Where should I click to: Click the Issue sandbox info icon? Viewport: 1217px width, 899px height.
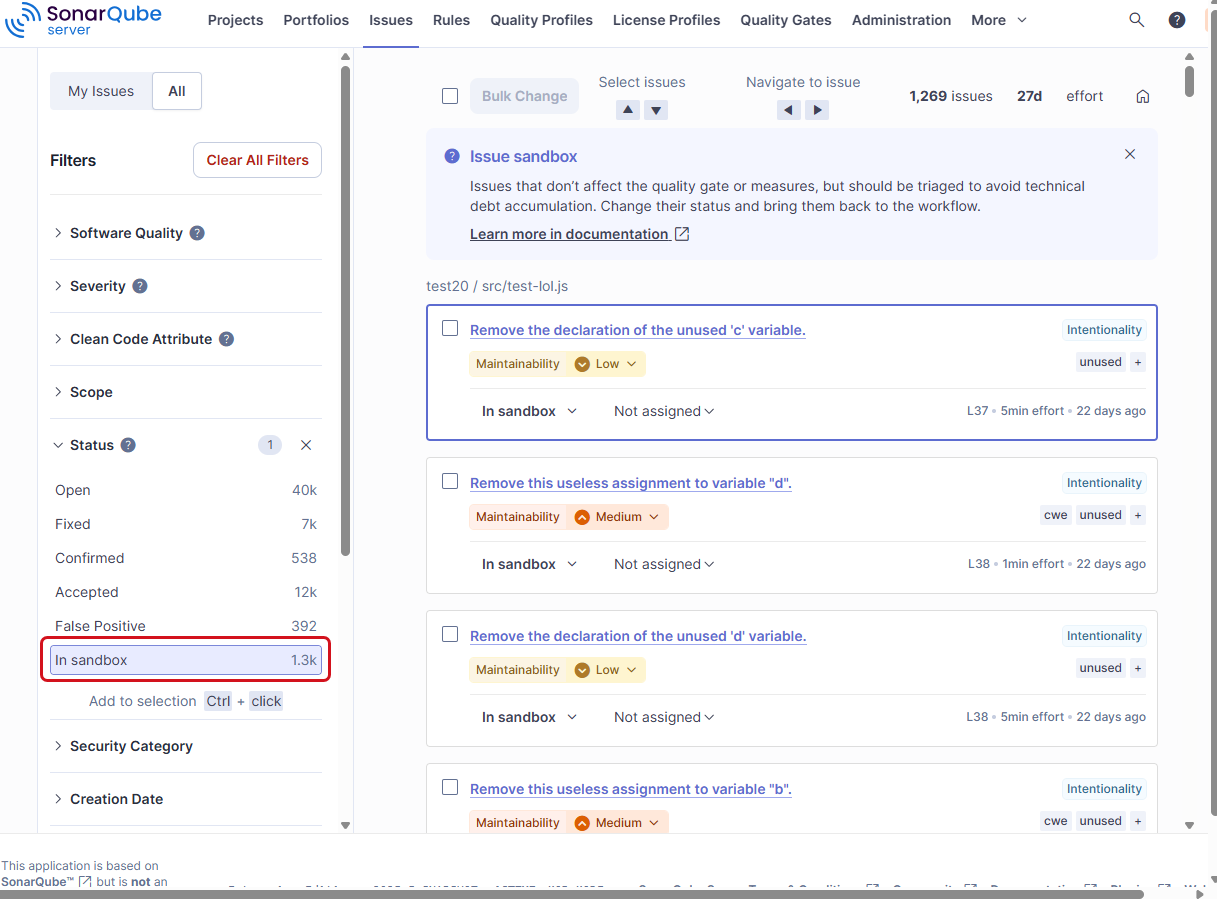tap(451, 156)
